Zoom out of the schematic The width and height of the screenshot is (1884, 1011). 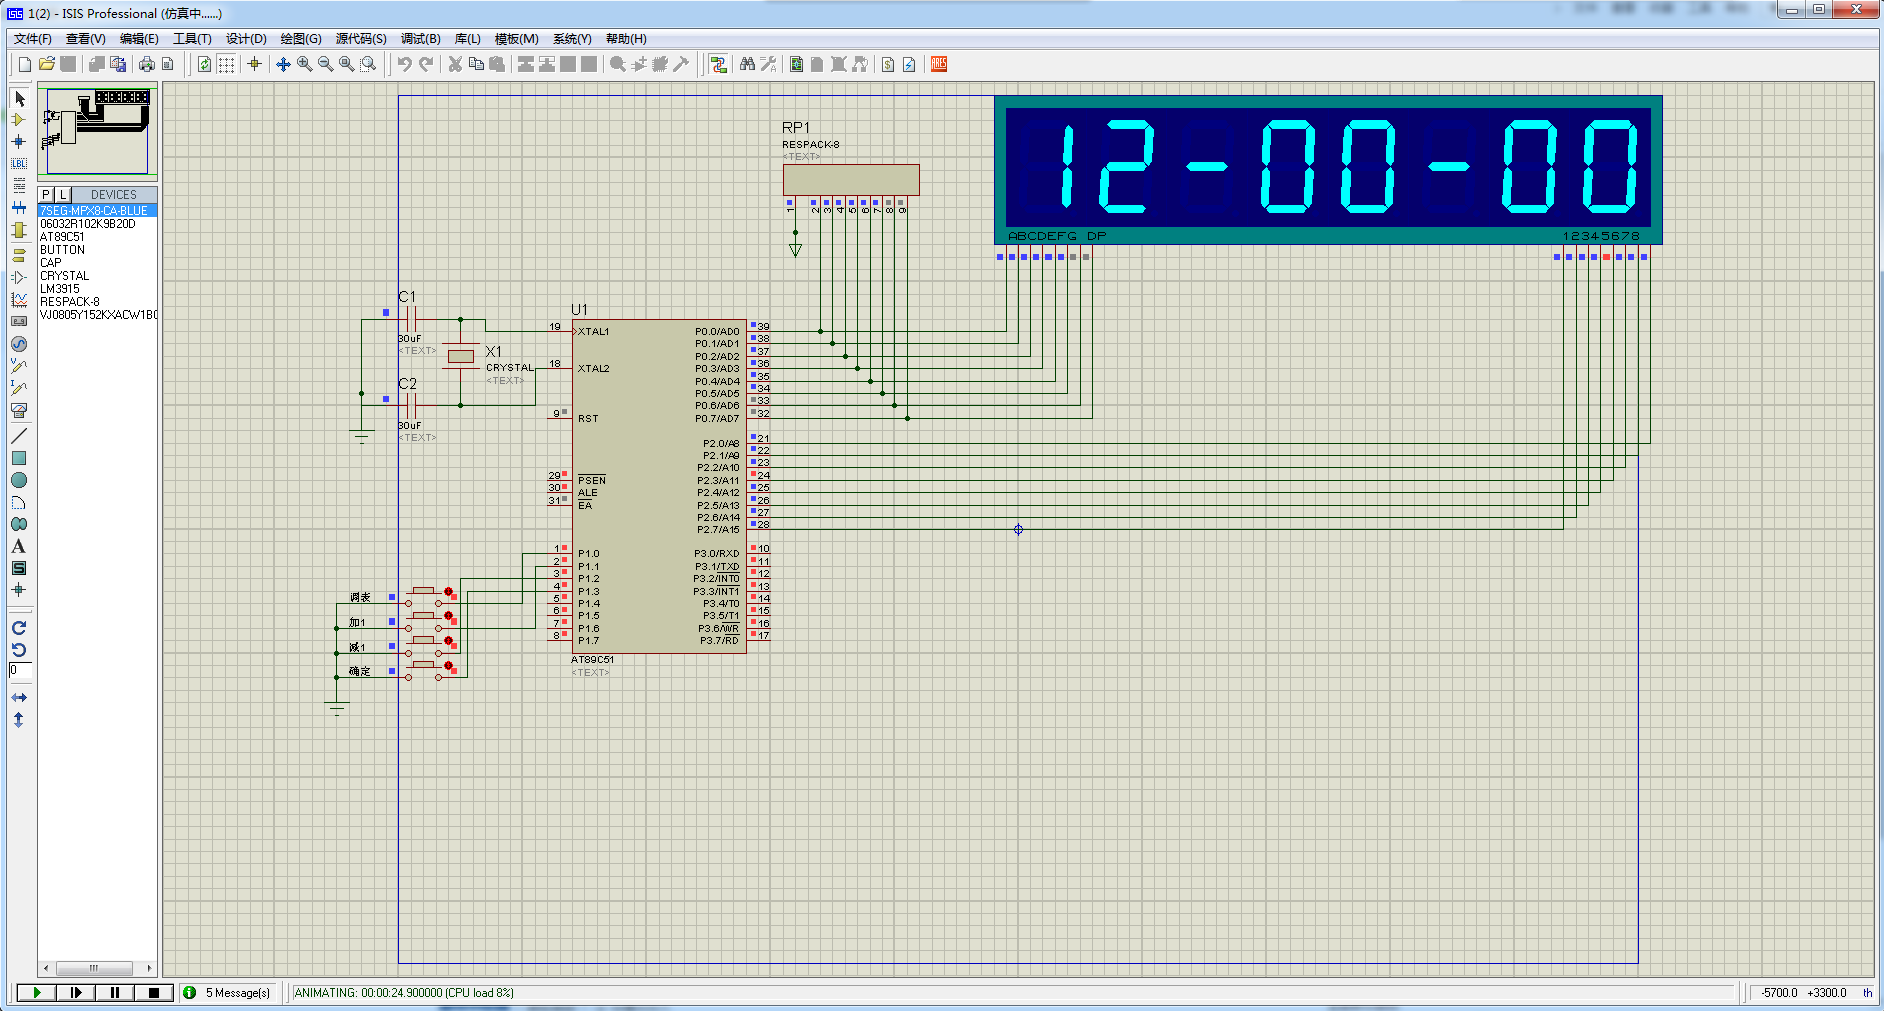325,64
